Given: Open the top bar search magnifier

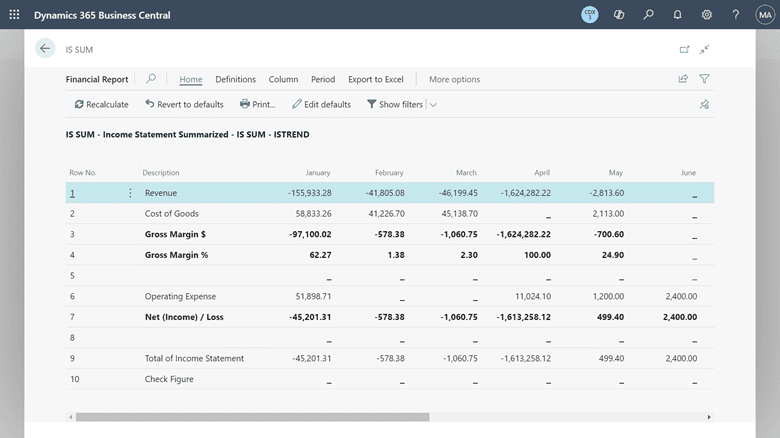Looking at the screenshot, I should 648,15.
